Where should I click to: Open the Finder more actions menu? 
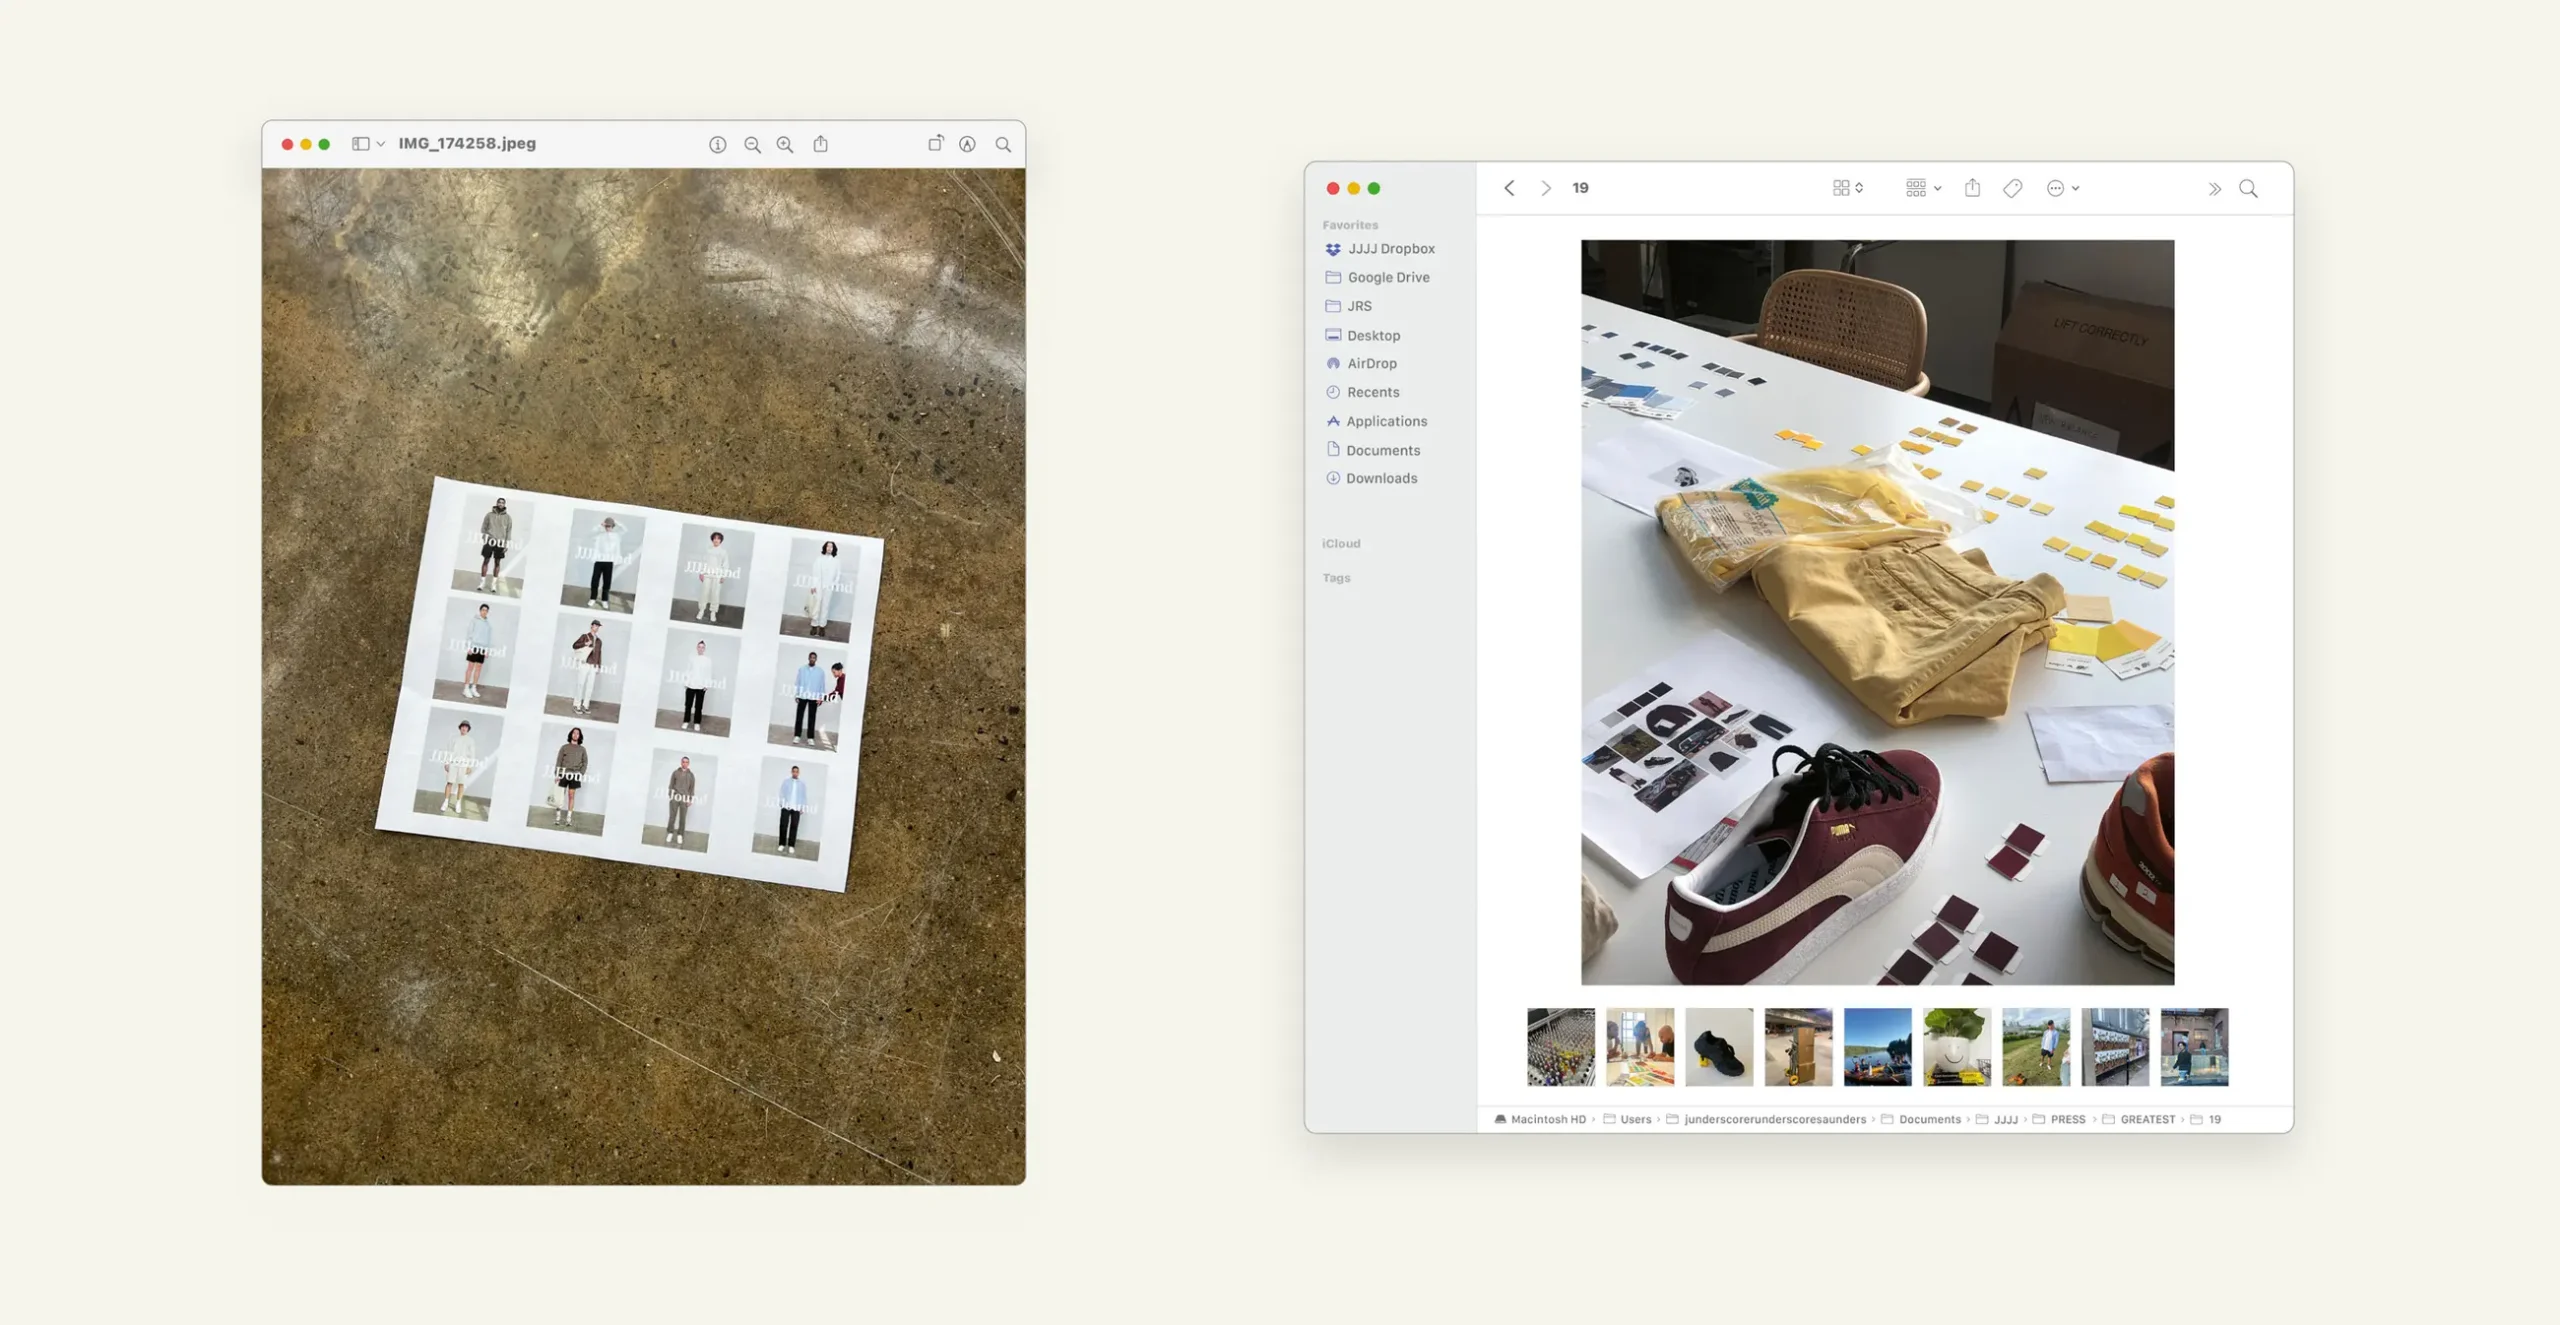(2062, 188)
